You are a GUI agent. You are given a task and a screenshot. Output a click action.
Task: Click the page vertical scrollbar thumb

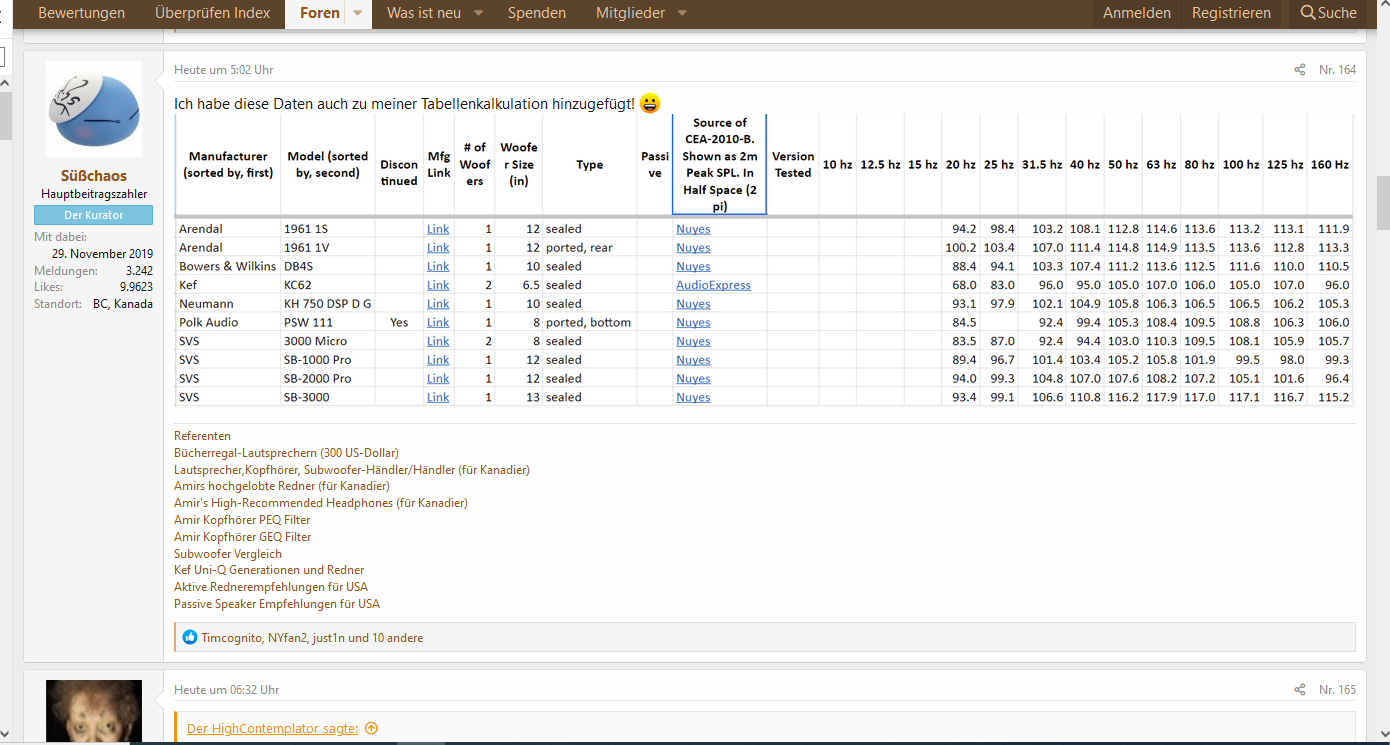tap(1383, 201)
